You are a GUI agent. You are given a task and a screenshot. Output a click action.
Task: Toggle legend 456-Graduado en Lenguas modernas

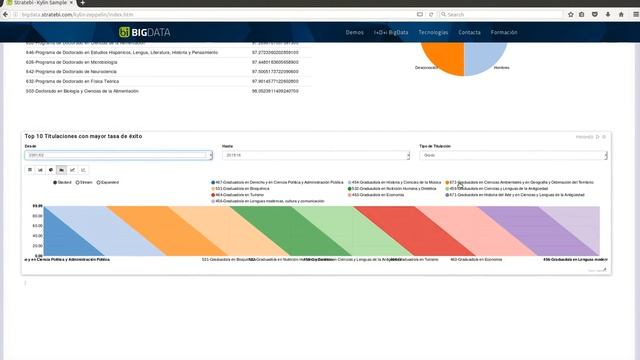268,201
